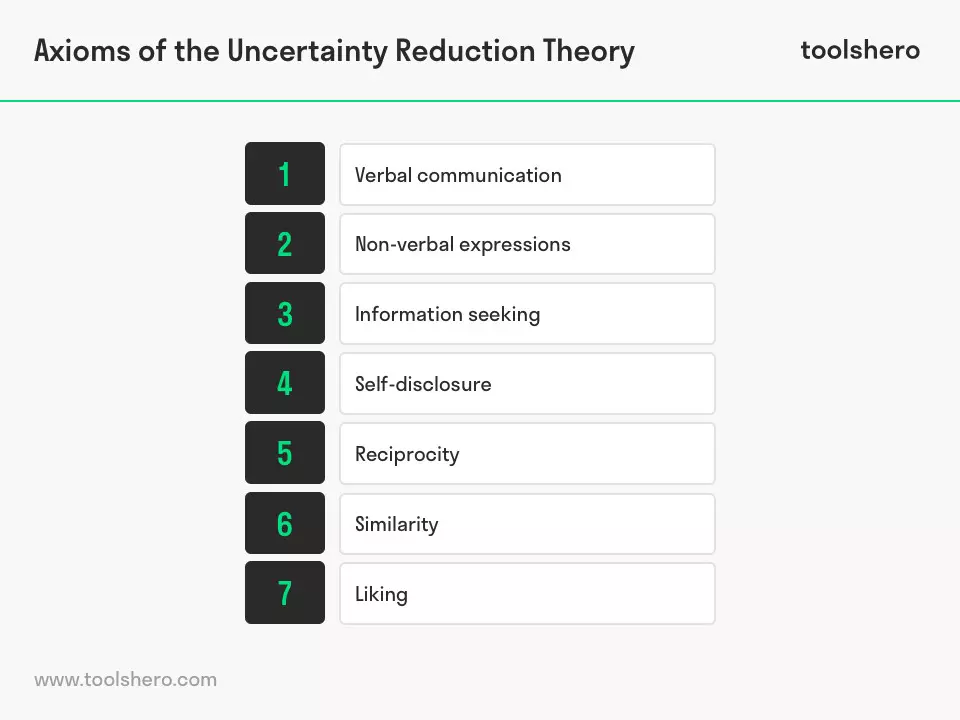Image resolution: width=960 pixels, height=720 pixels.
Task: Click the toolshero logo
Action: point(860,50)
